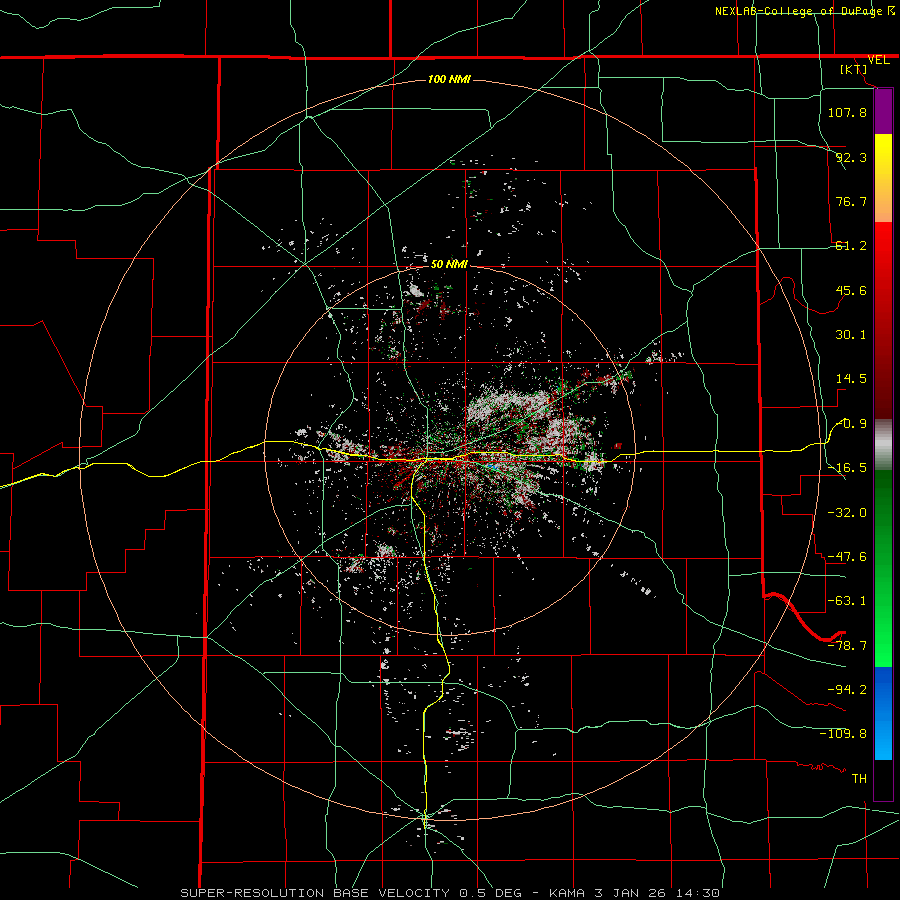Click the 107.8 value on velocity scale

point(847,112)
